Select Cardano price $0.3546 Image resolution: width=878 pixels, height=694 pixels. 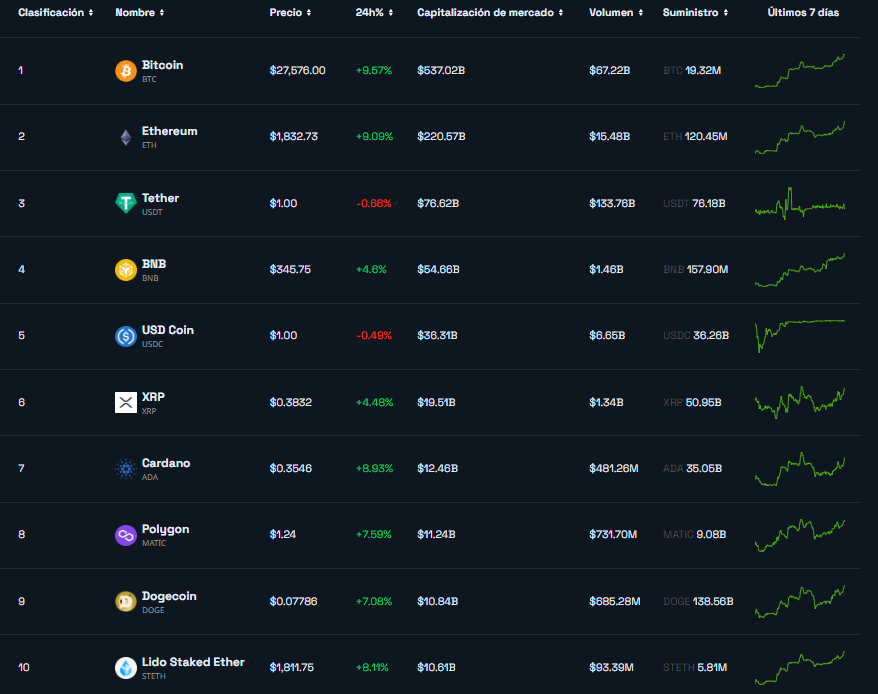(x=291, y=468)
